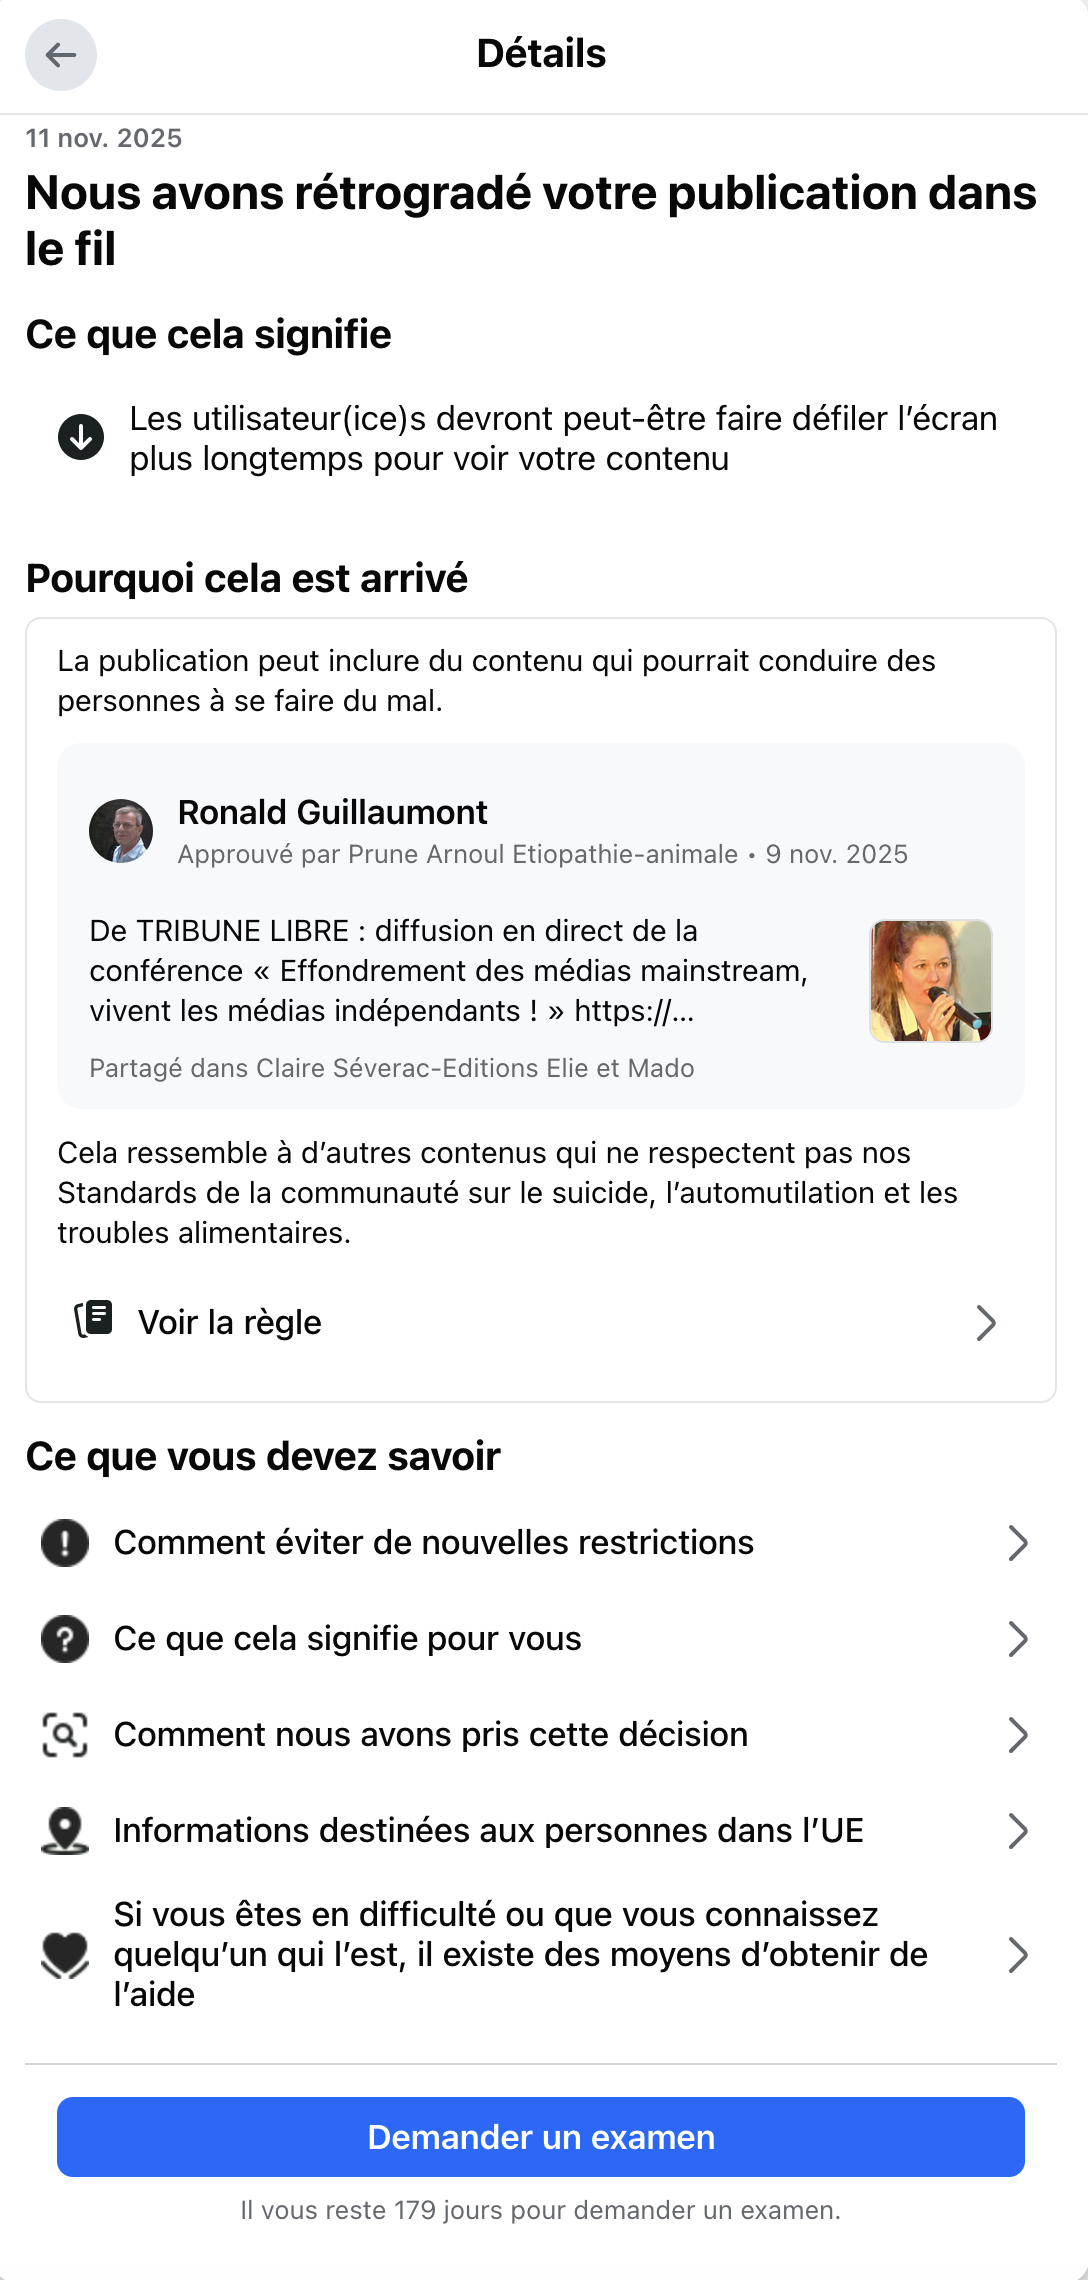The width and height of the screenshot is (1088, 2280).
Task: Click the rule book icon
Action: (95, 1320)
